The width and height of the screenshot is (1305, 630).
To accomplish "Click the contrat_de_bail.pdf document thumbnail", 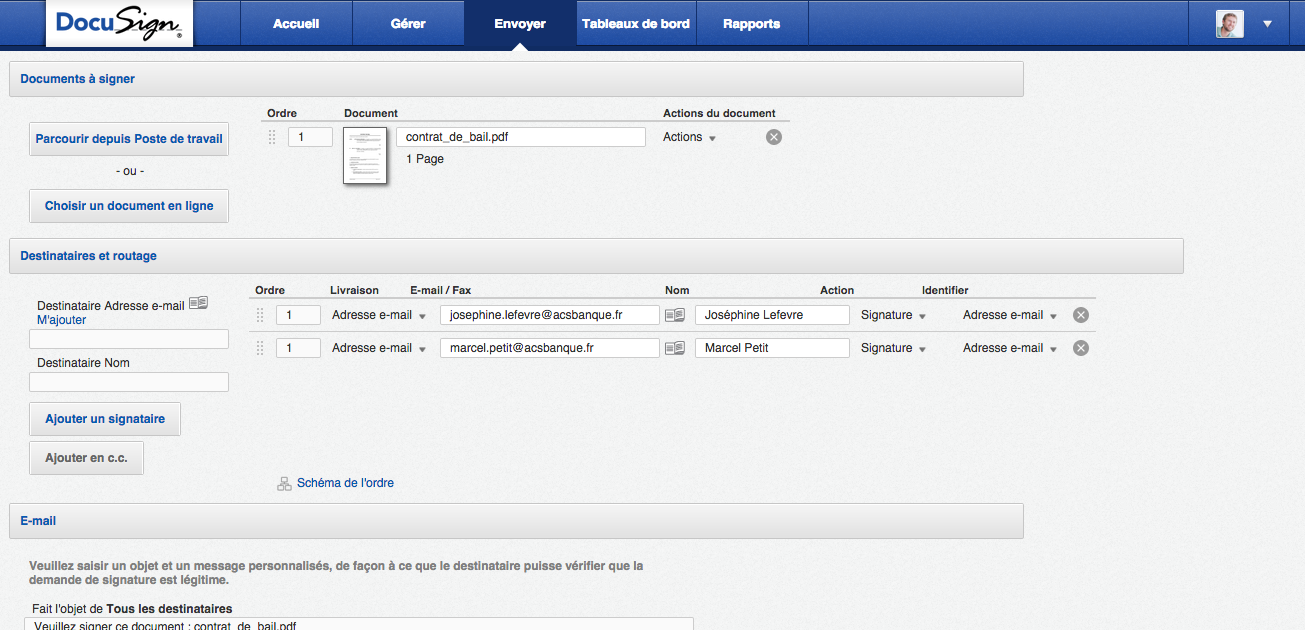I will [365, 155].
